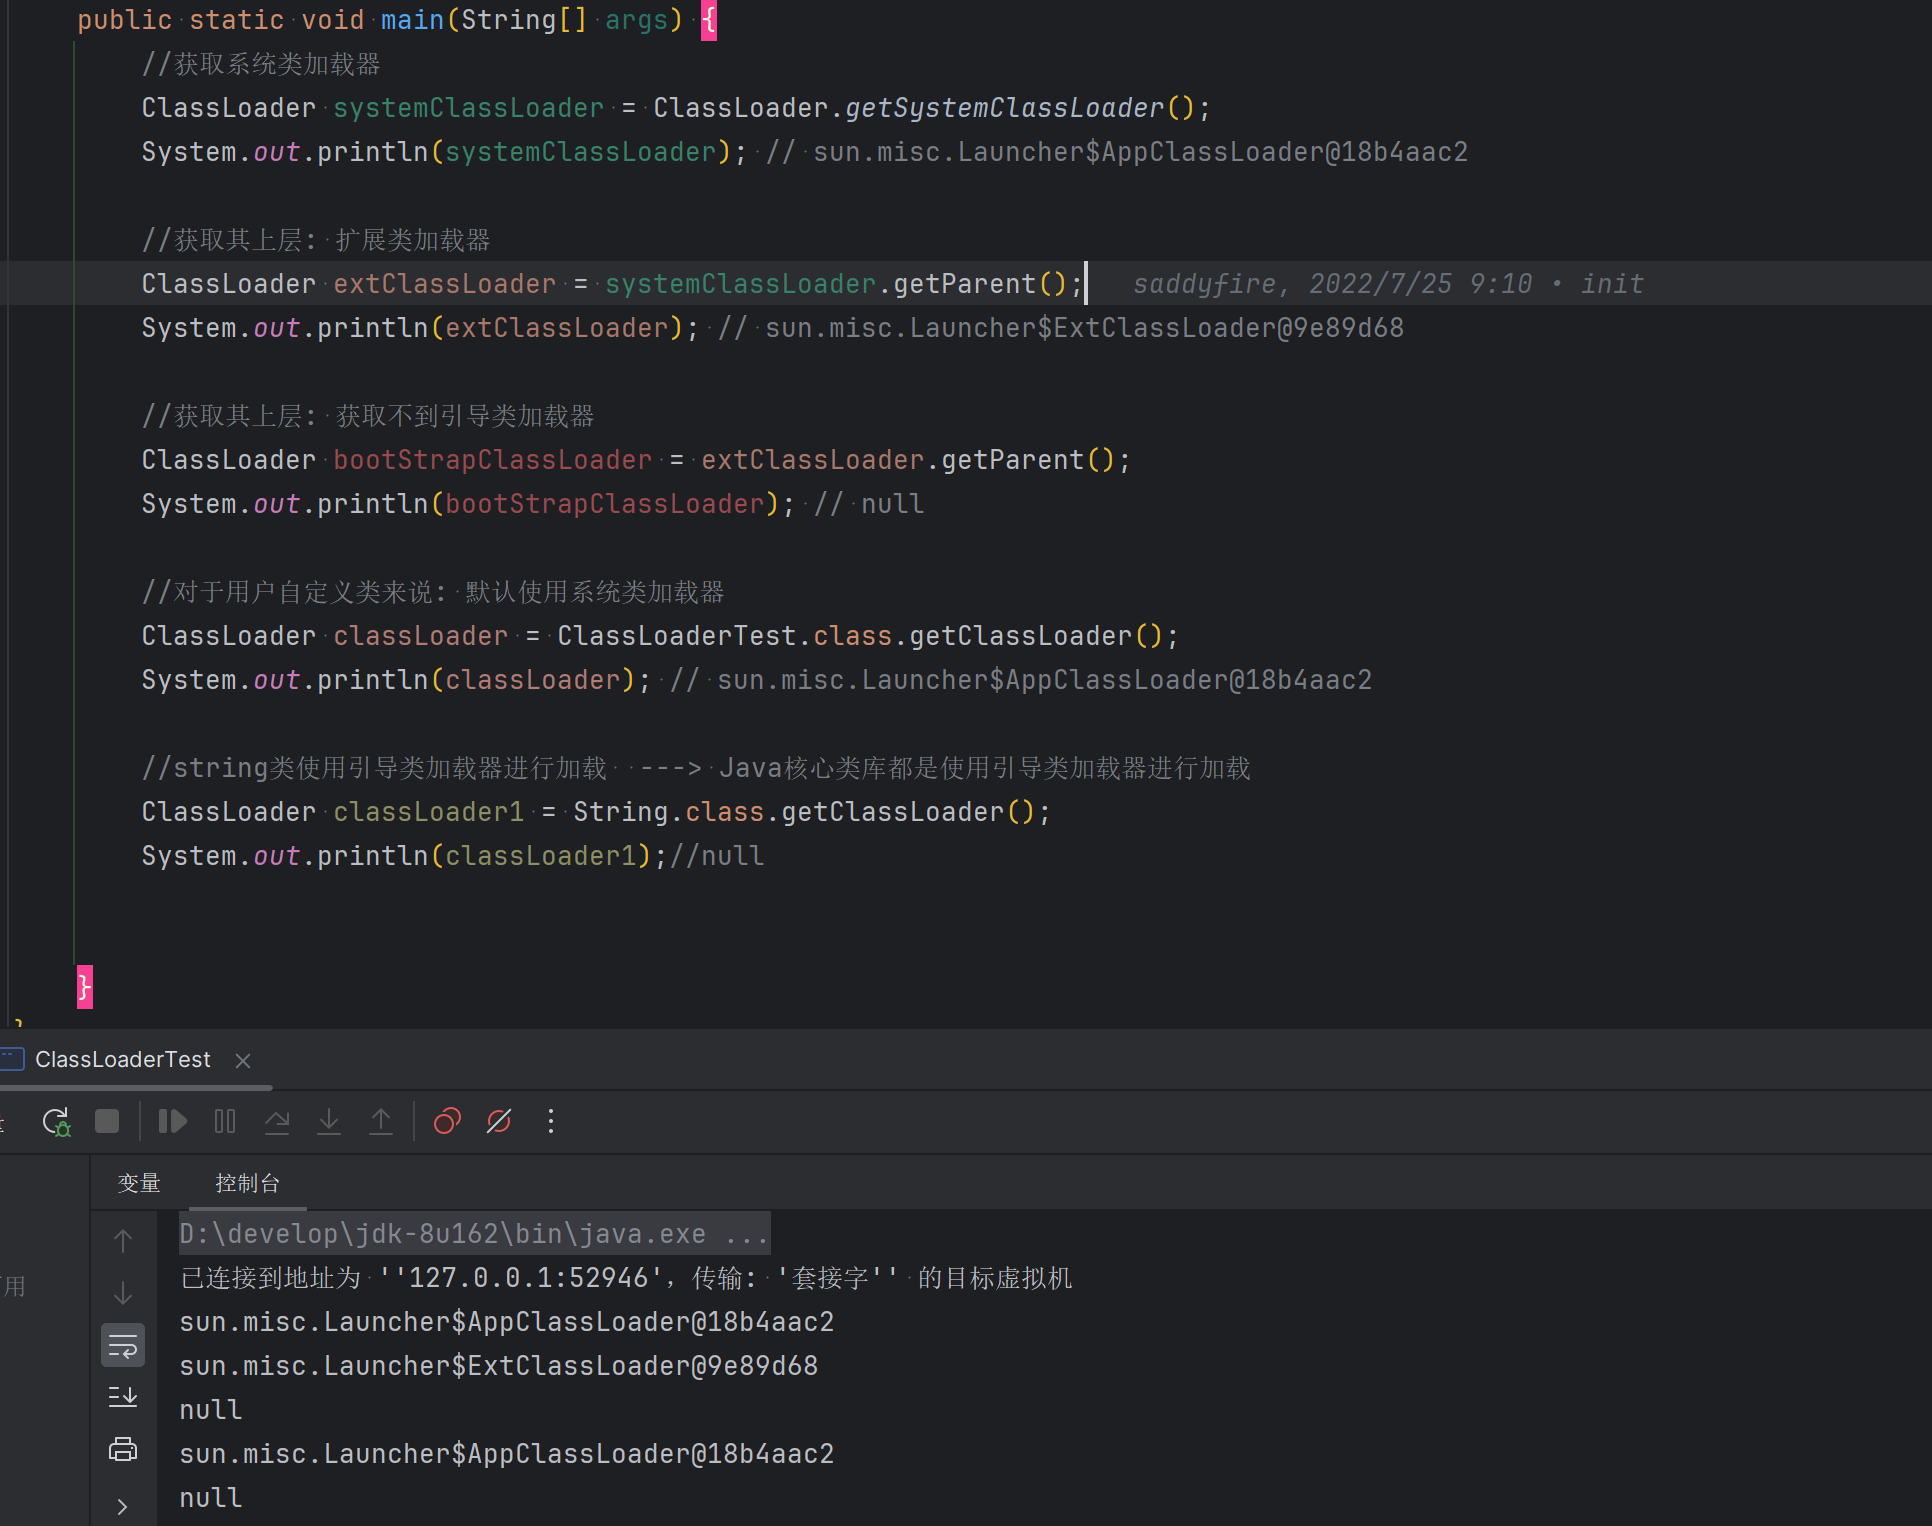
Task: Toggle mute breakpoints
Action: (499, 1121)
